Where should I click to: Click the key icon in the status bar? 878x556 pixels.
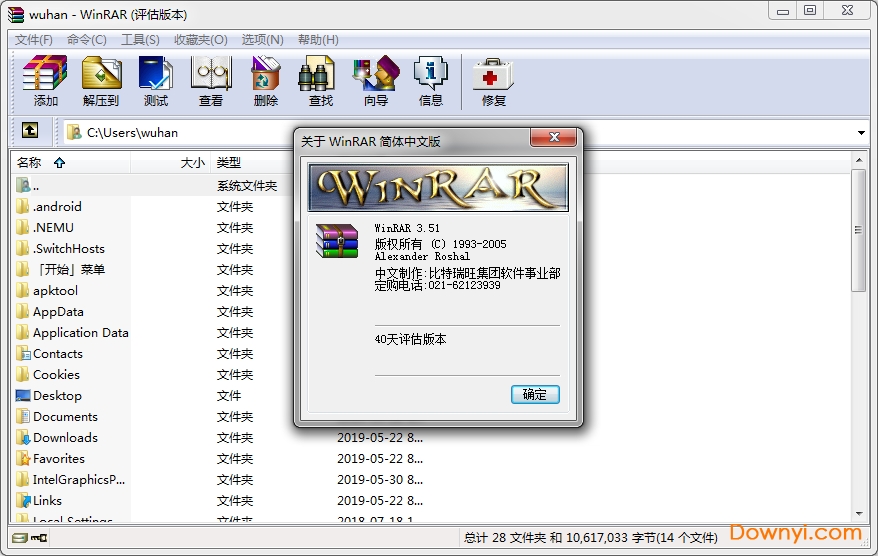(39, 538)
